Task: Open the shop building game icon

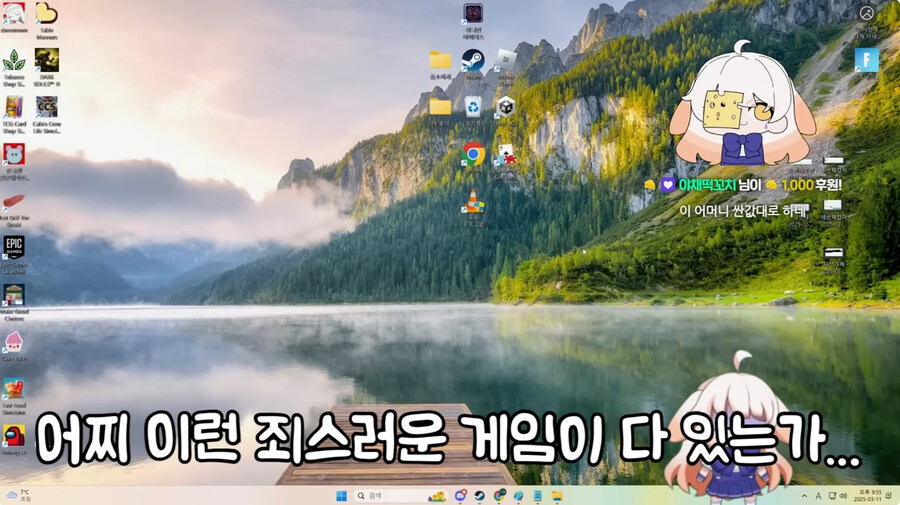Action: pyautogui.click(x=14, y=295)
